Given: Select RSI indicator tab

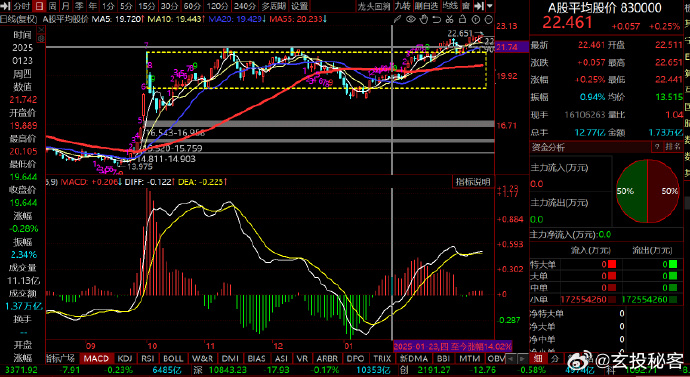Looking at the screenshot, I should pos(148,359).
